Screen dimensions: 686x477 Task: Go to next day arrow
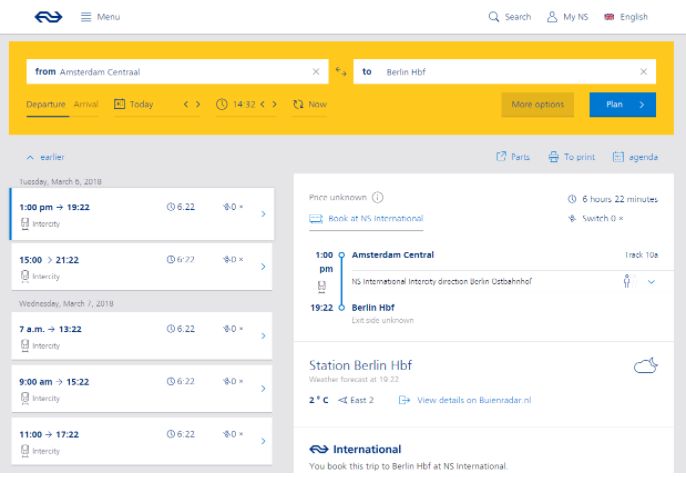click(198, 105)
